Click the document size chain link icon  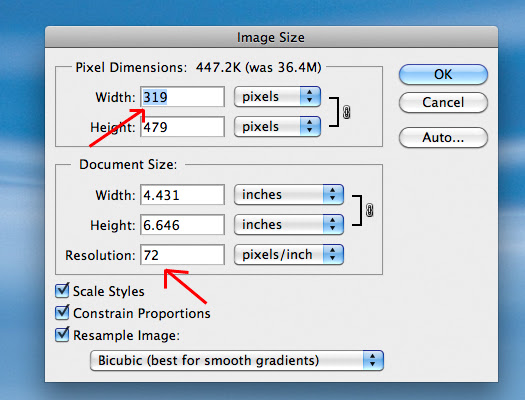[x=369, y=210]
